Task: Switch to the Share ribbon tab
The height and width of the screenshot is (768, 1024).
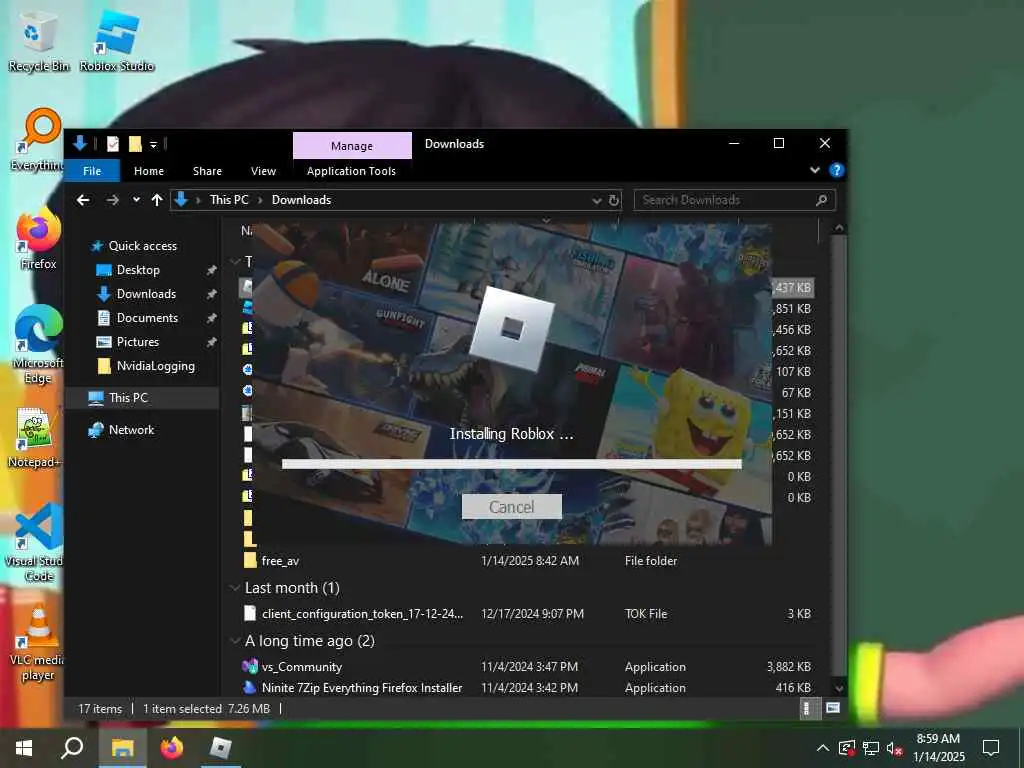Action: click(207, 171)
